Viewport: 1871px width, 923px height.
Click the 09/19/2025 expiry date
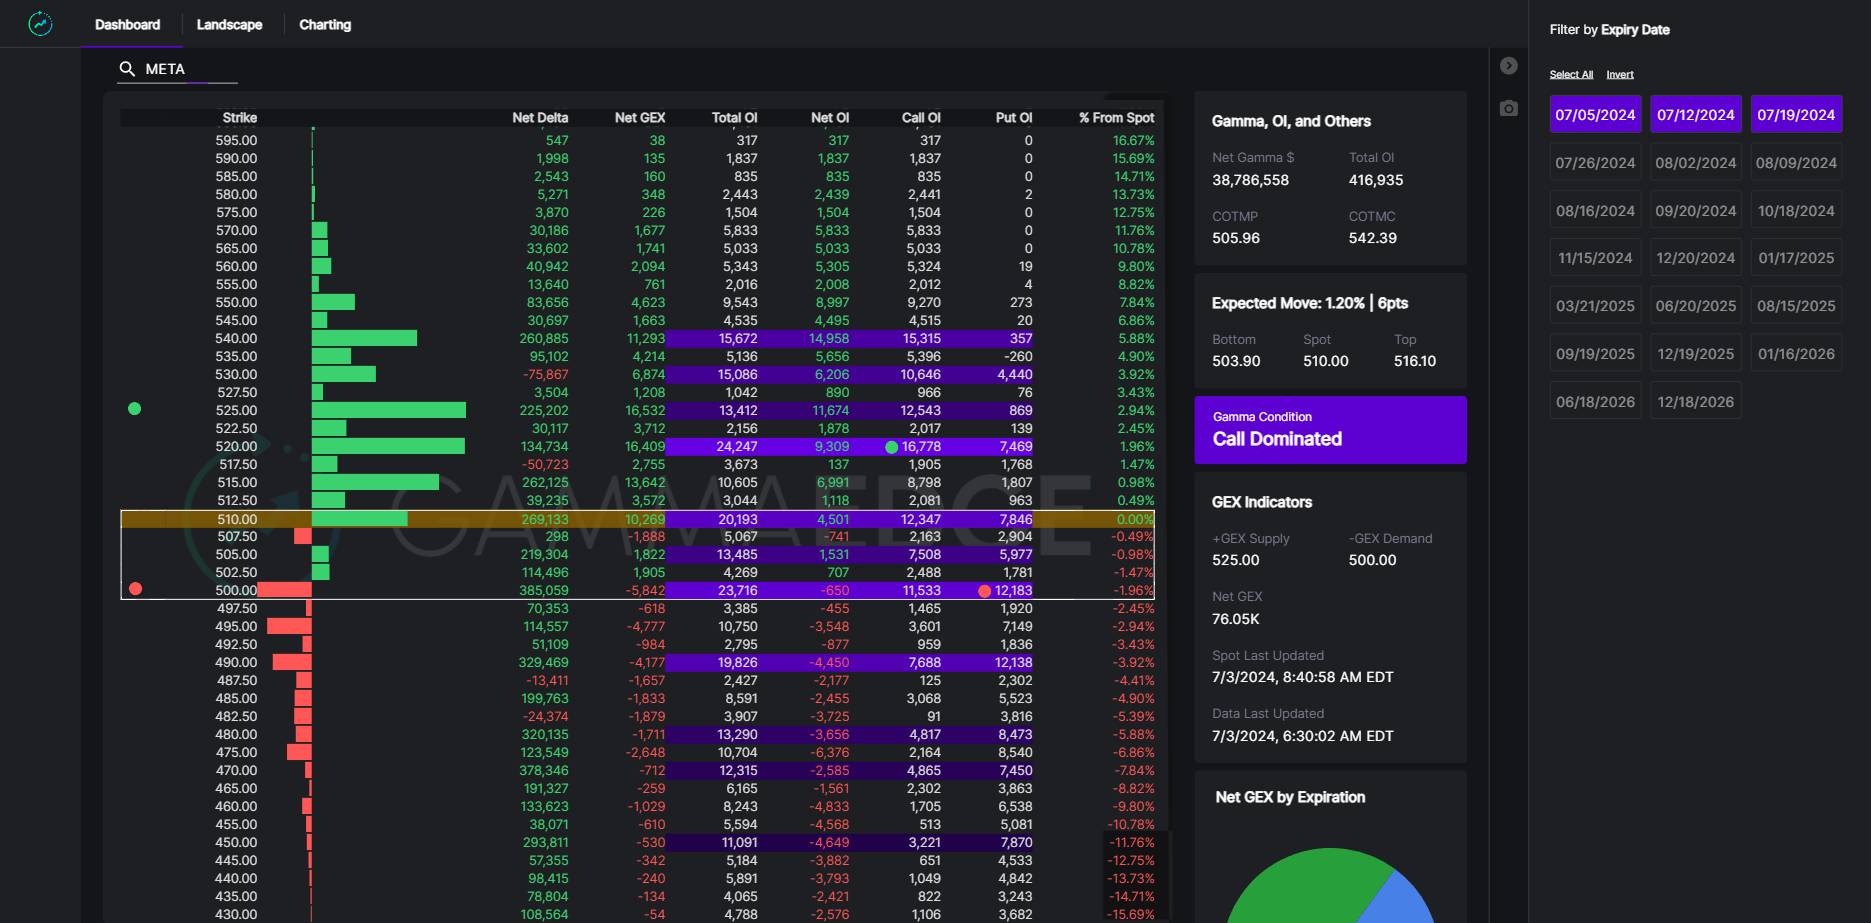(1595, 353)
